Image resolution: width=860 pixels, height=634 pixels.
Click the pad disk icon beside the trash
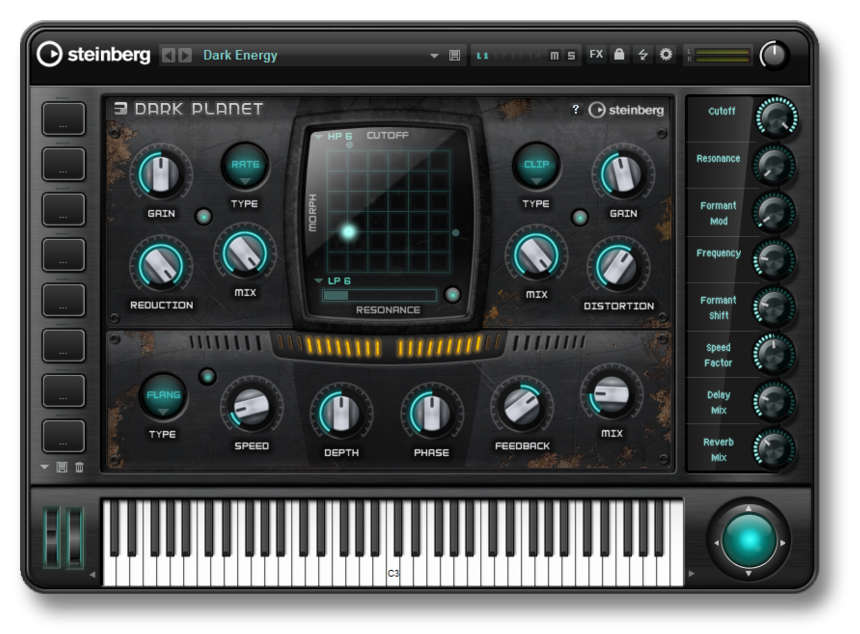[62, 467]
